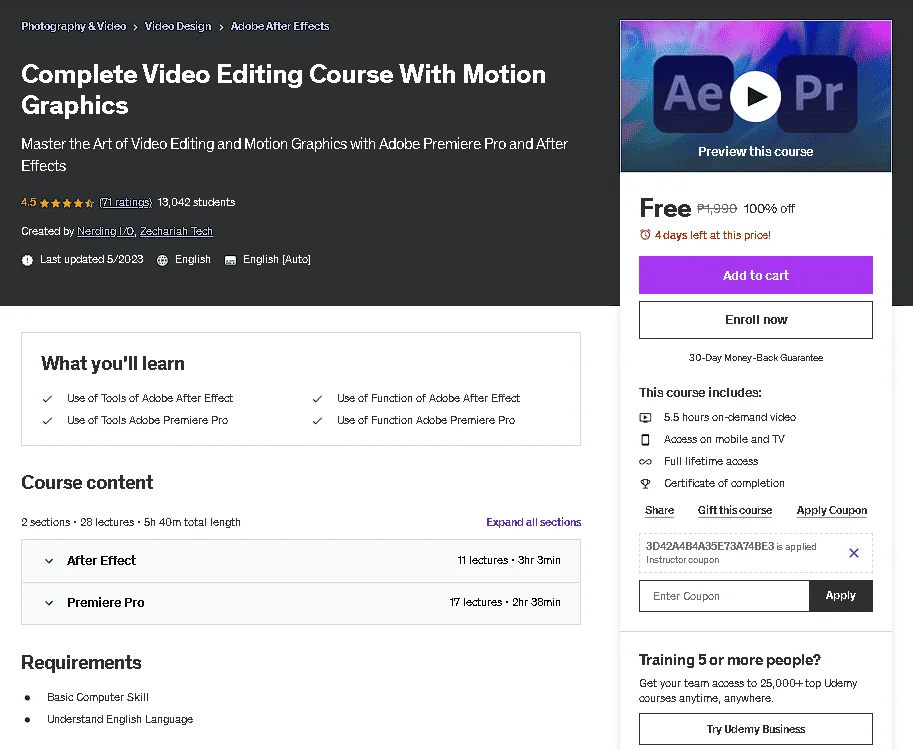Click the closed captions icon
Image resolution: width=913 pixels, height=750 pixels.
(x=231, y=260)
